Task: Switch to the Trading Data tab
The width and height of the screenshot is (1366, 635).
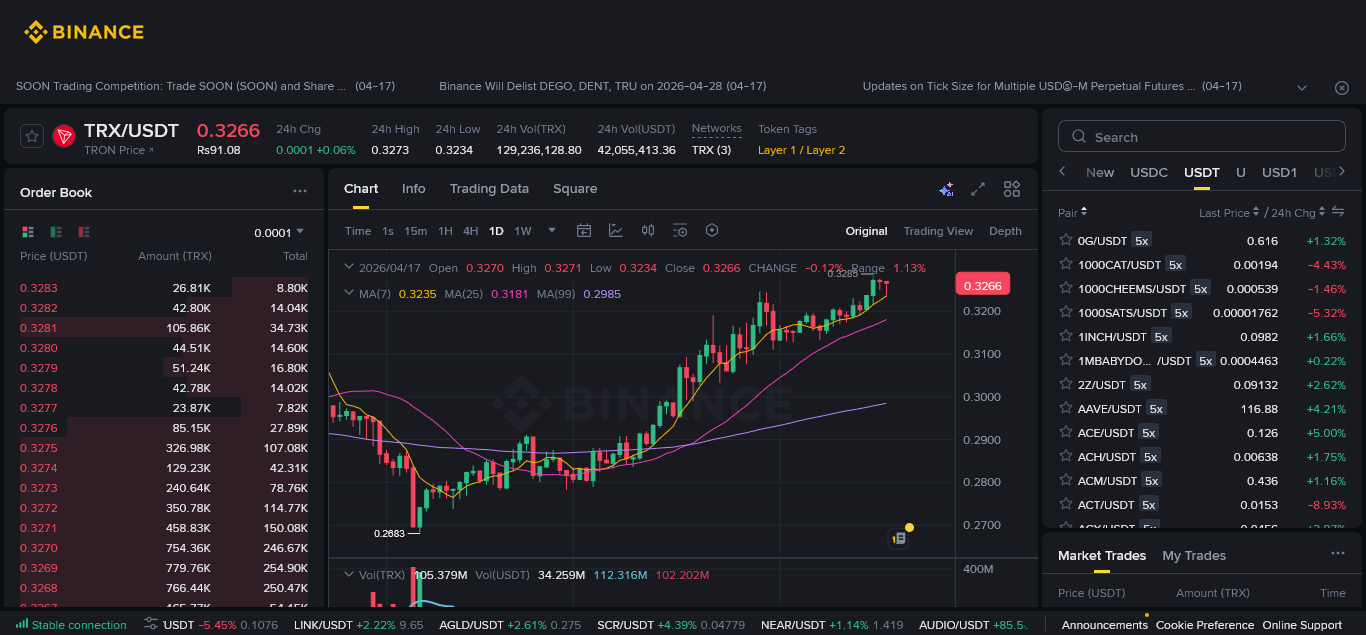Action: tap(489, 188)
